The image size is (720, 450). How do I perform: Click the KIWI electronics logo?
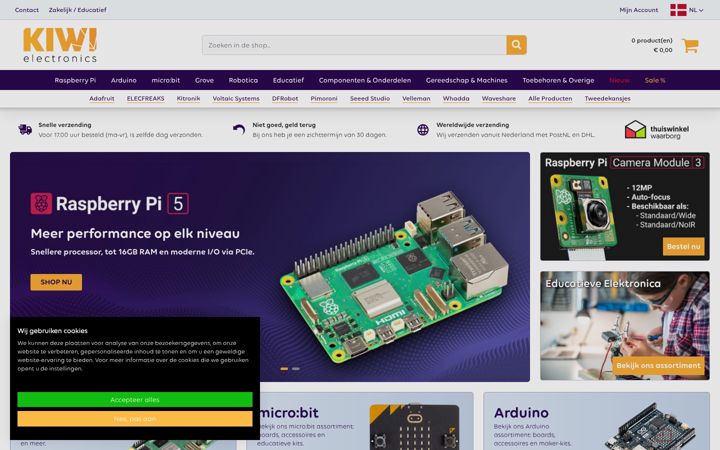pos(60,45)
